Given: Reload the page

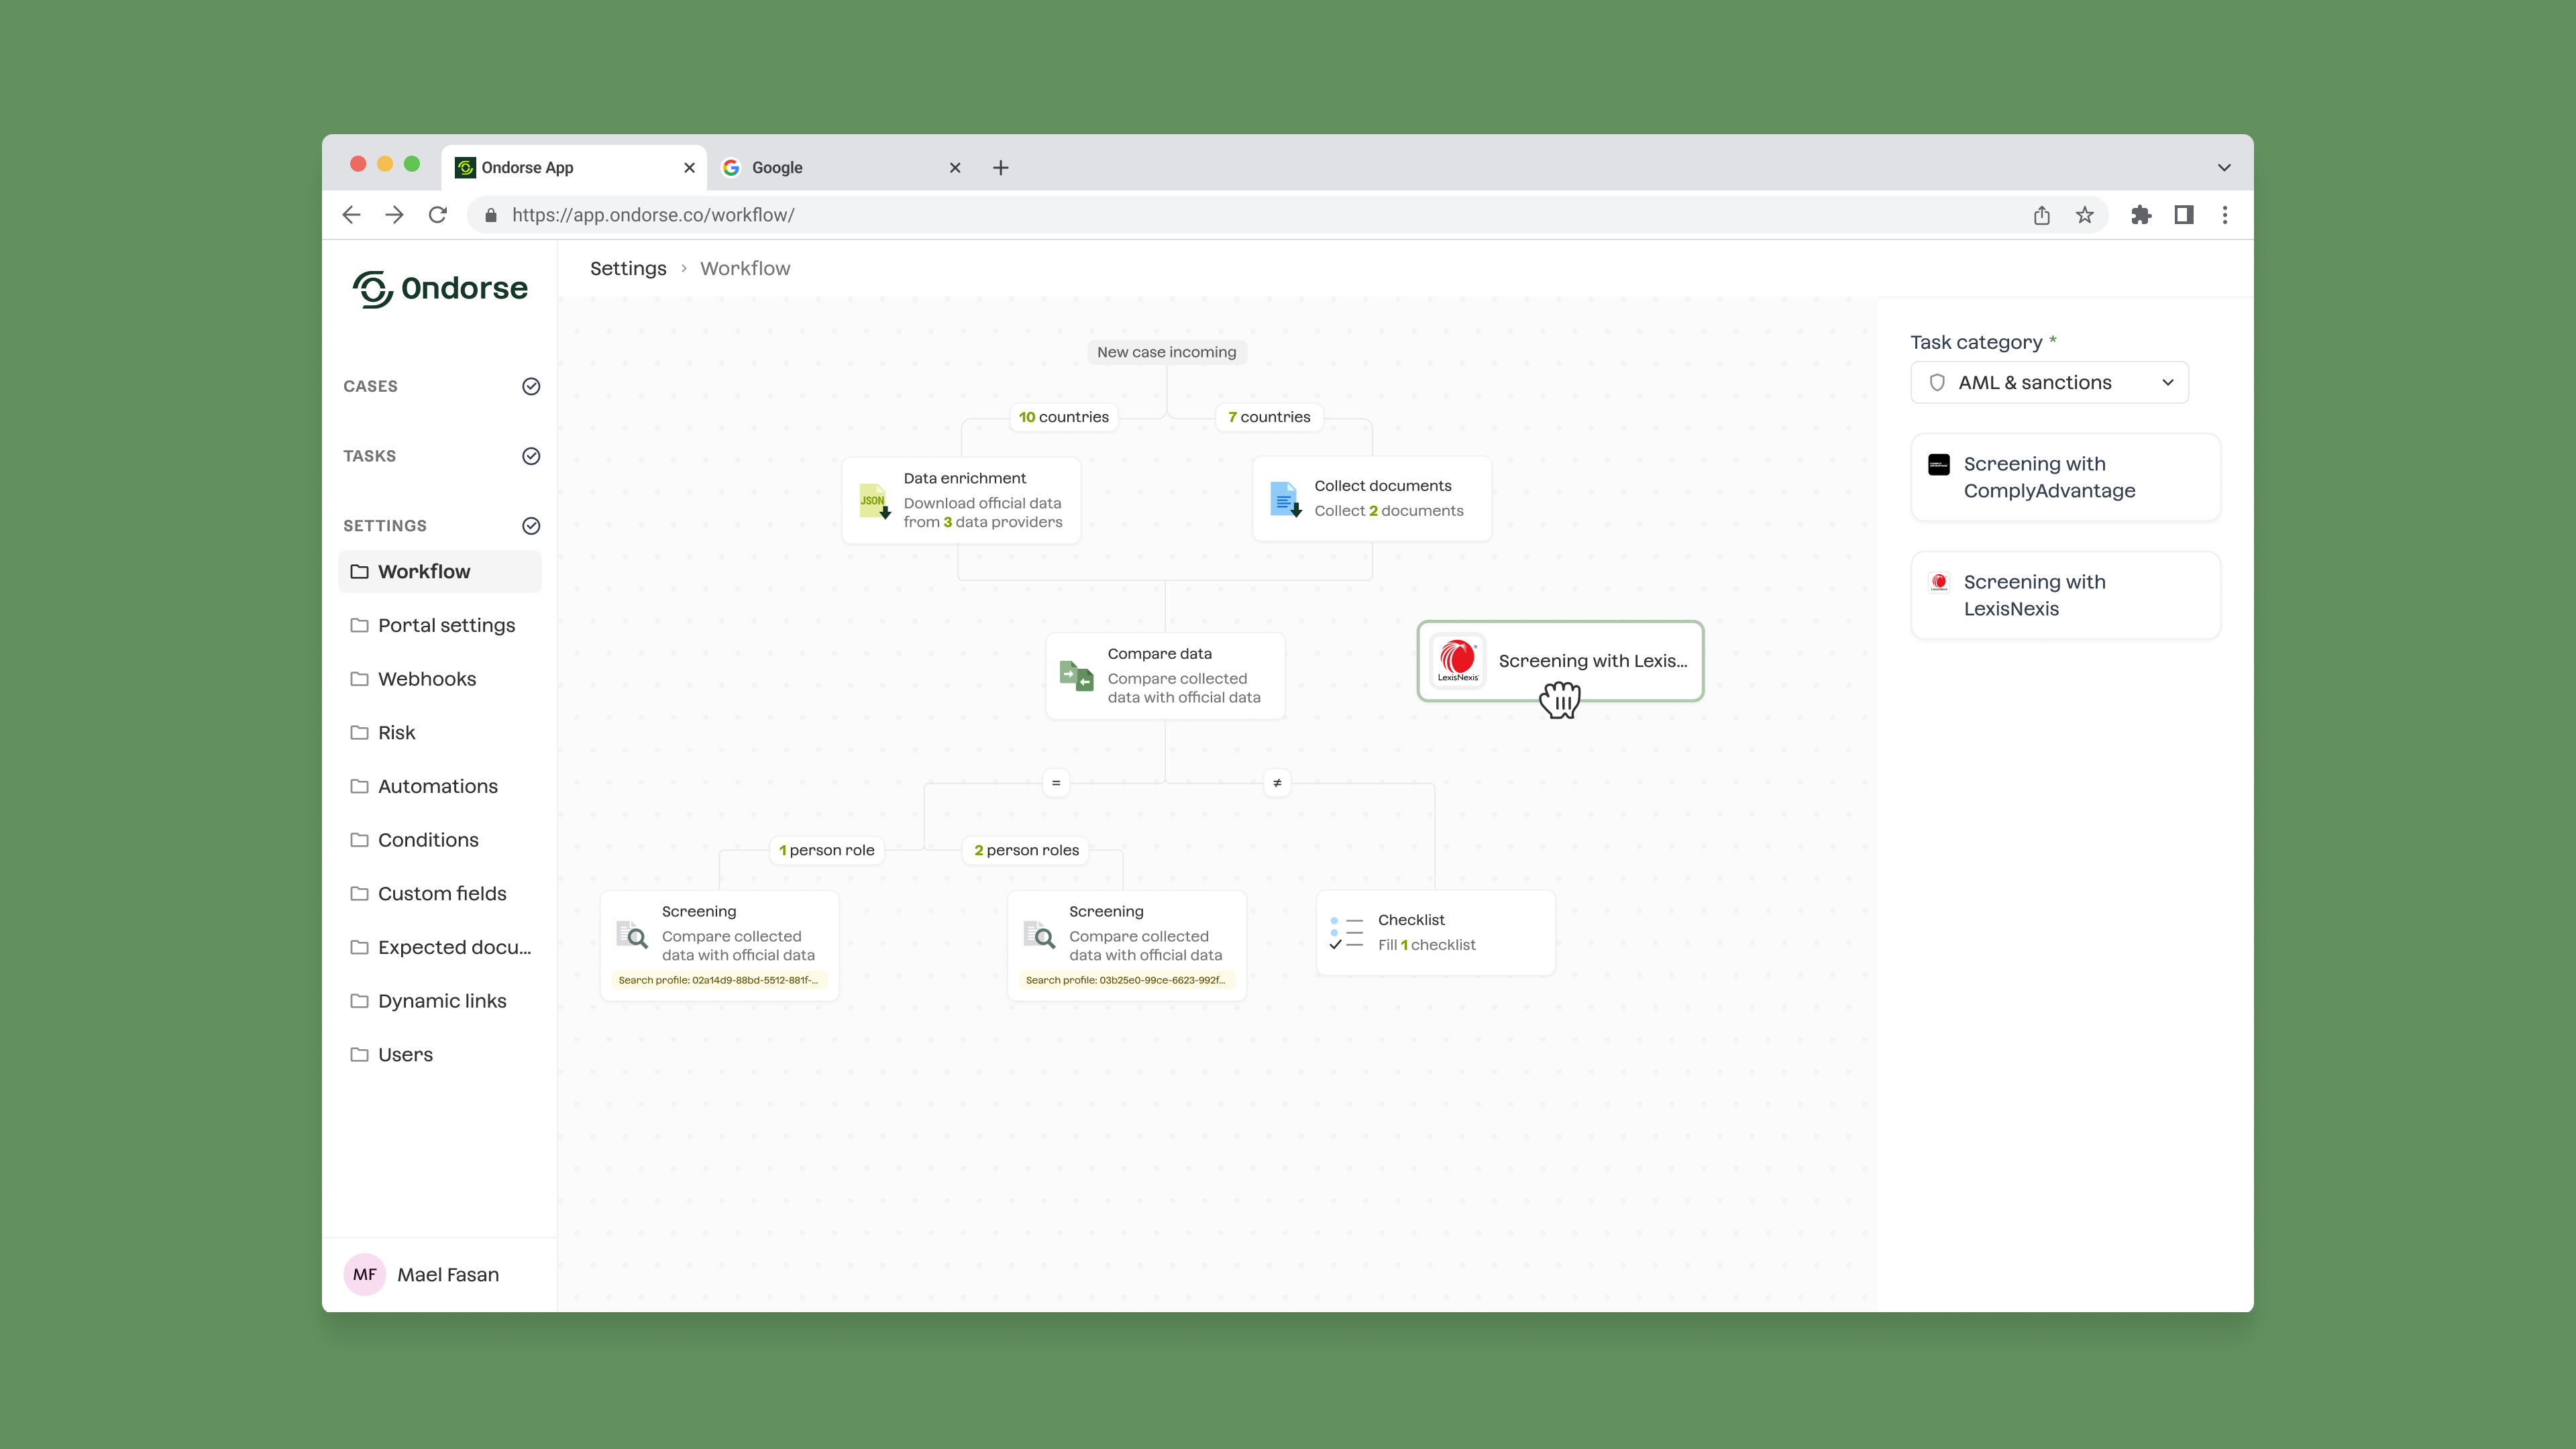Looking at the screenshot, I should (438, 215).
